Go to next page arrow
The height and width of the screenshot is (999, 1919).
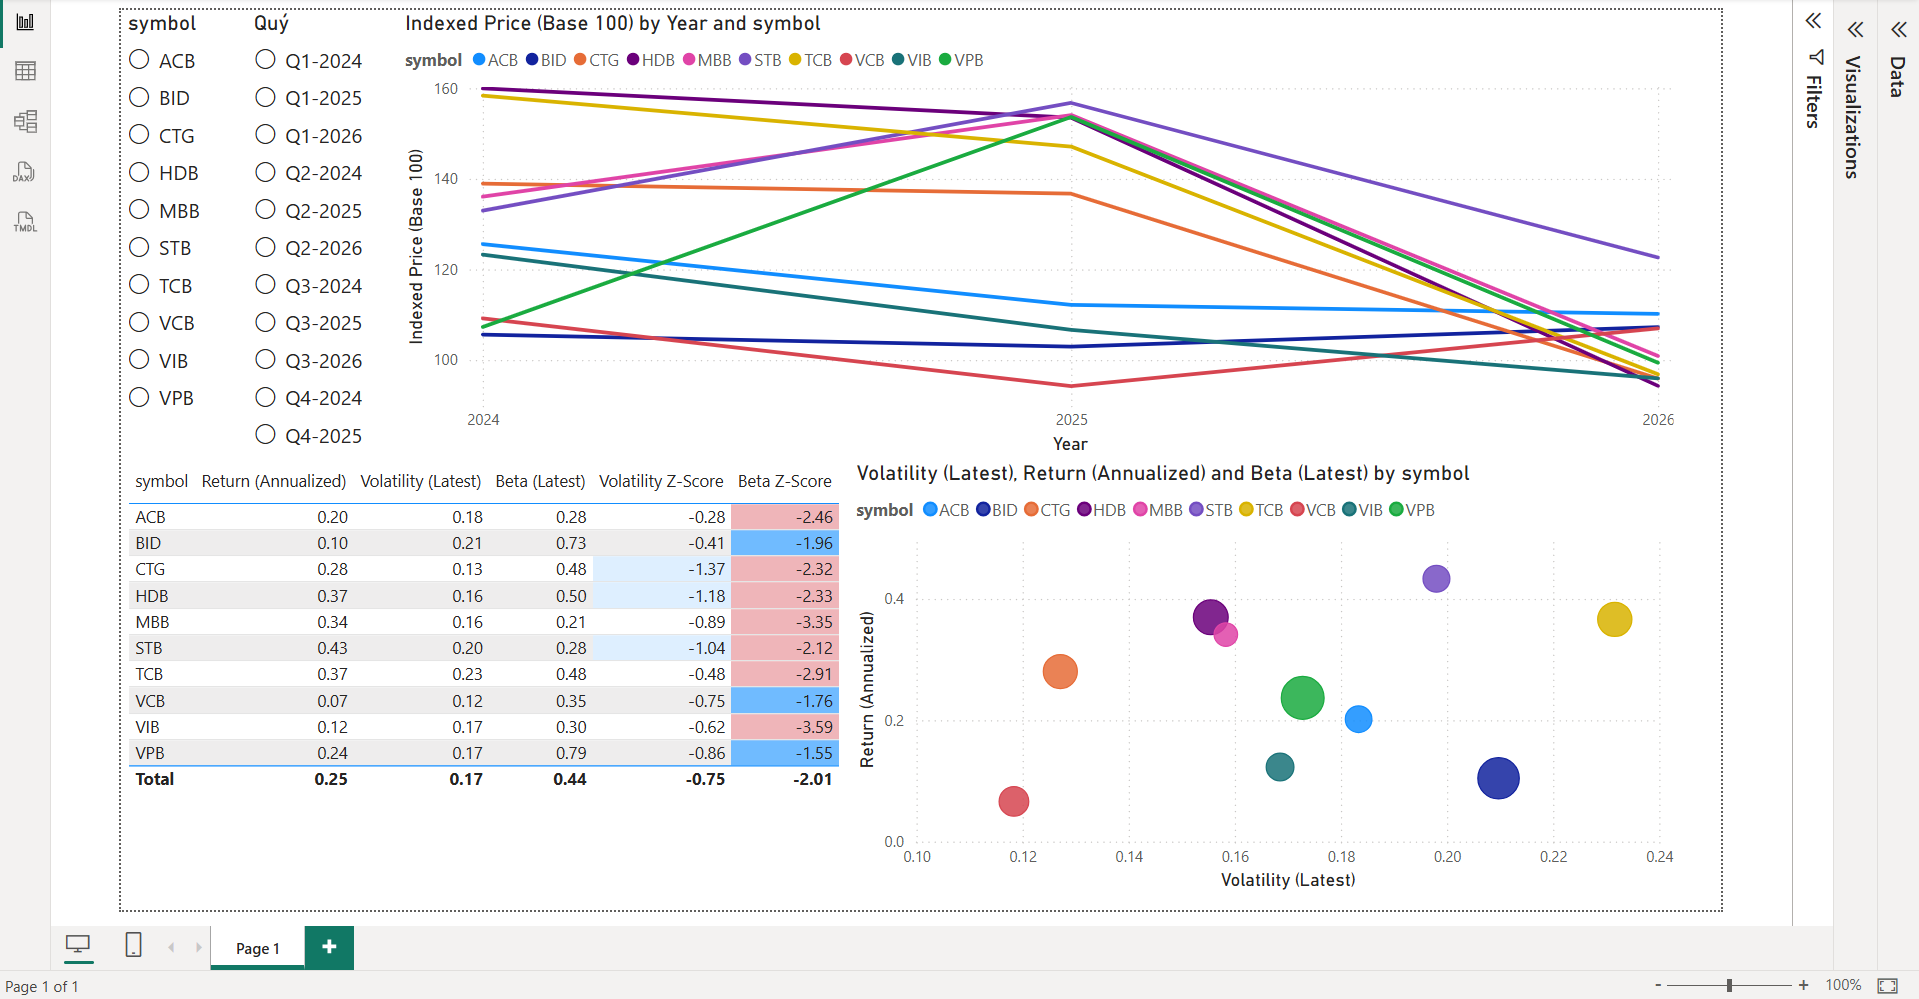[x=199, y=947]
